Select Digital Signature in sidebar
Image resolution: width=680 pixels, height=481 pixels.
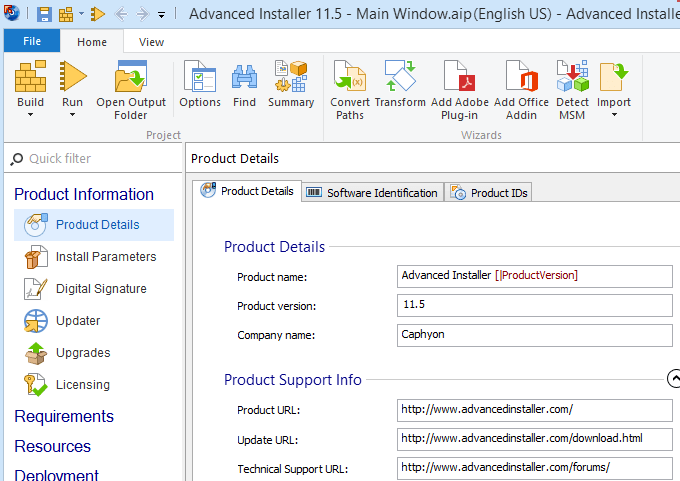point(100,289)
